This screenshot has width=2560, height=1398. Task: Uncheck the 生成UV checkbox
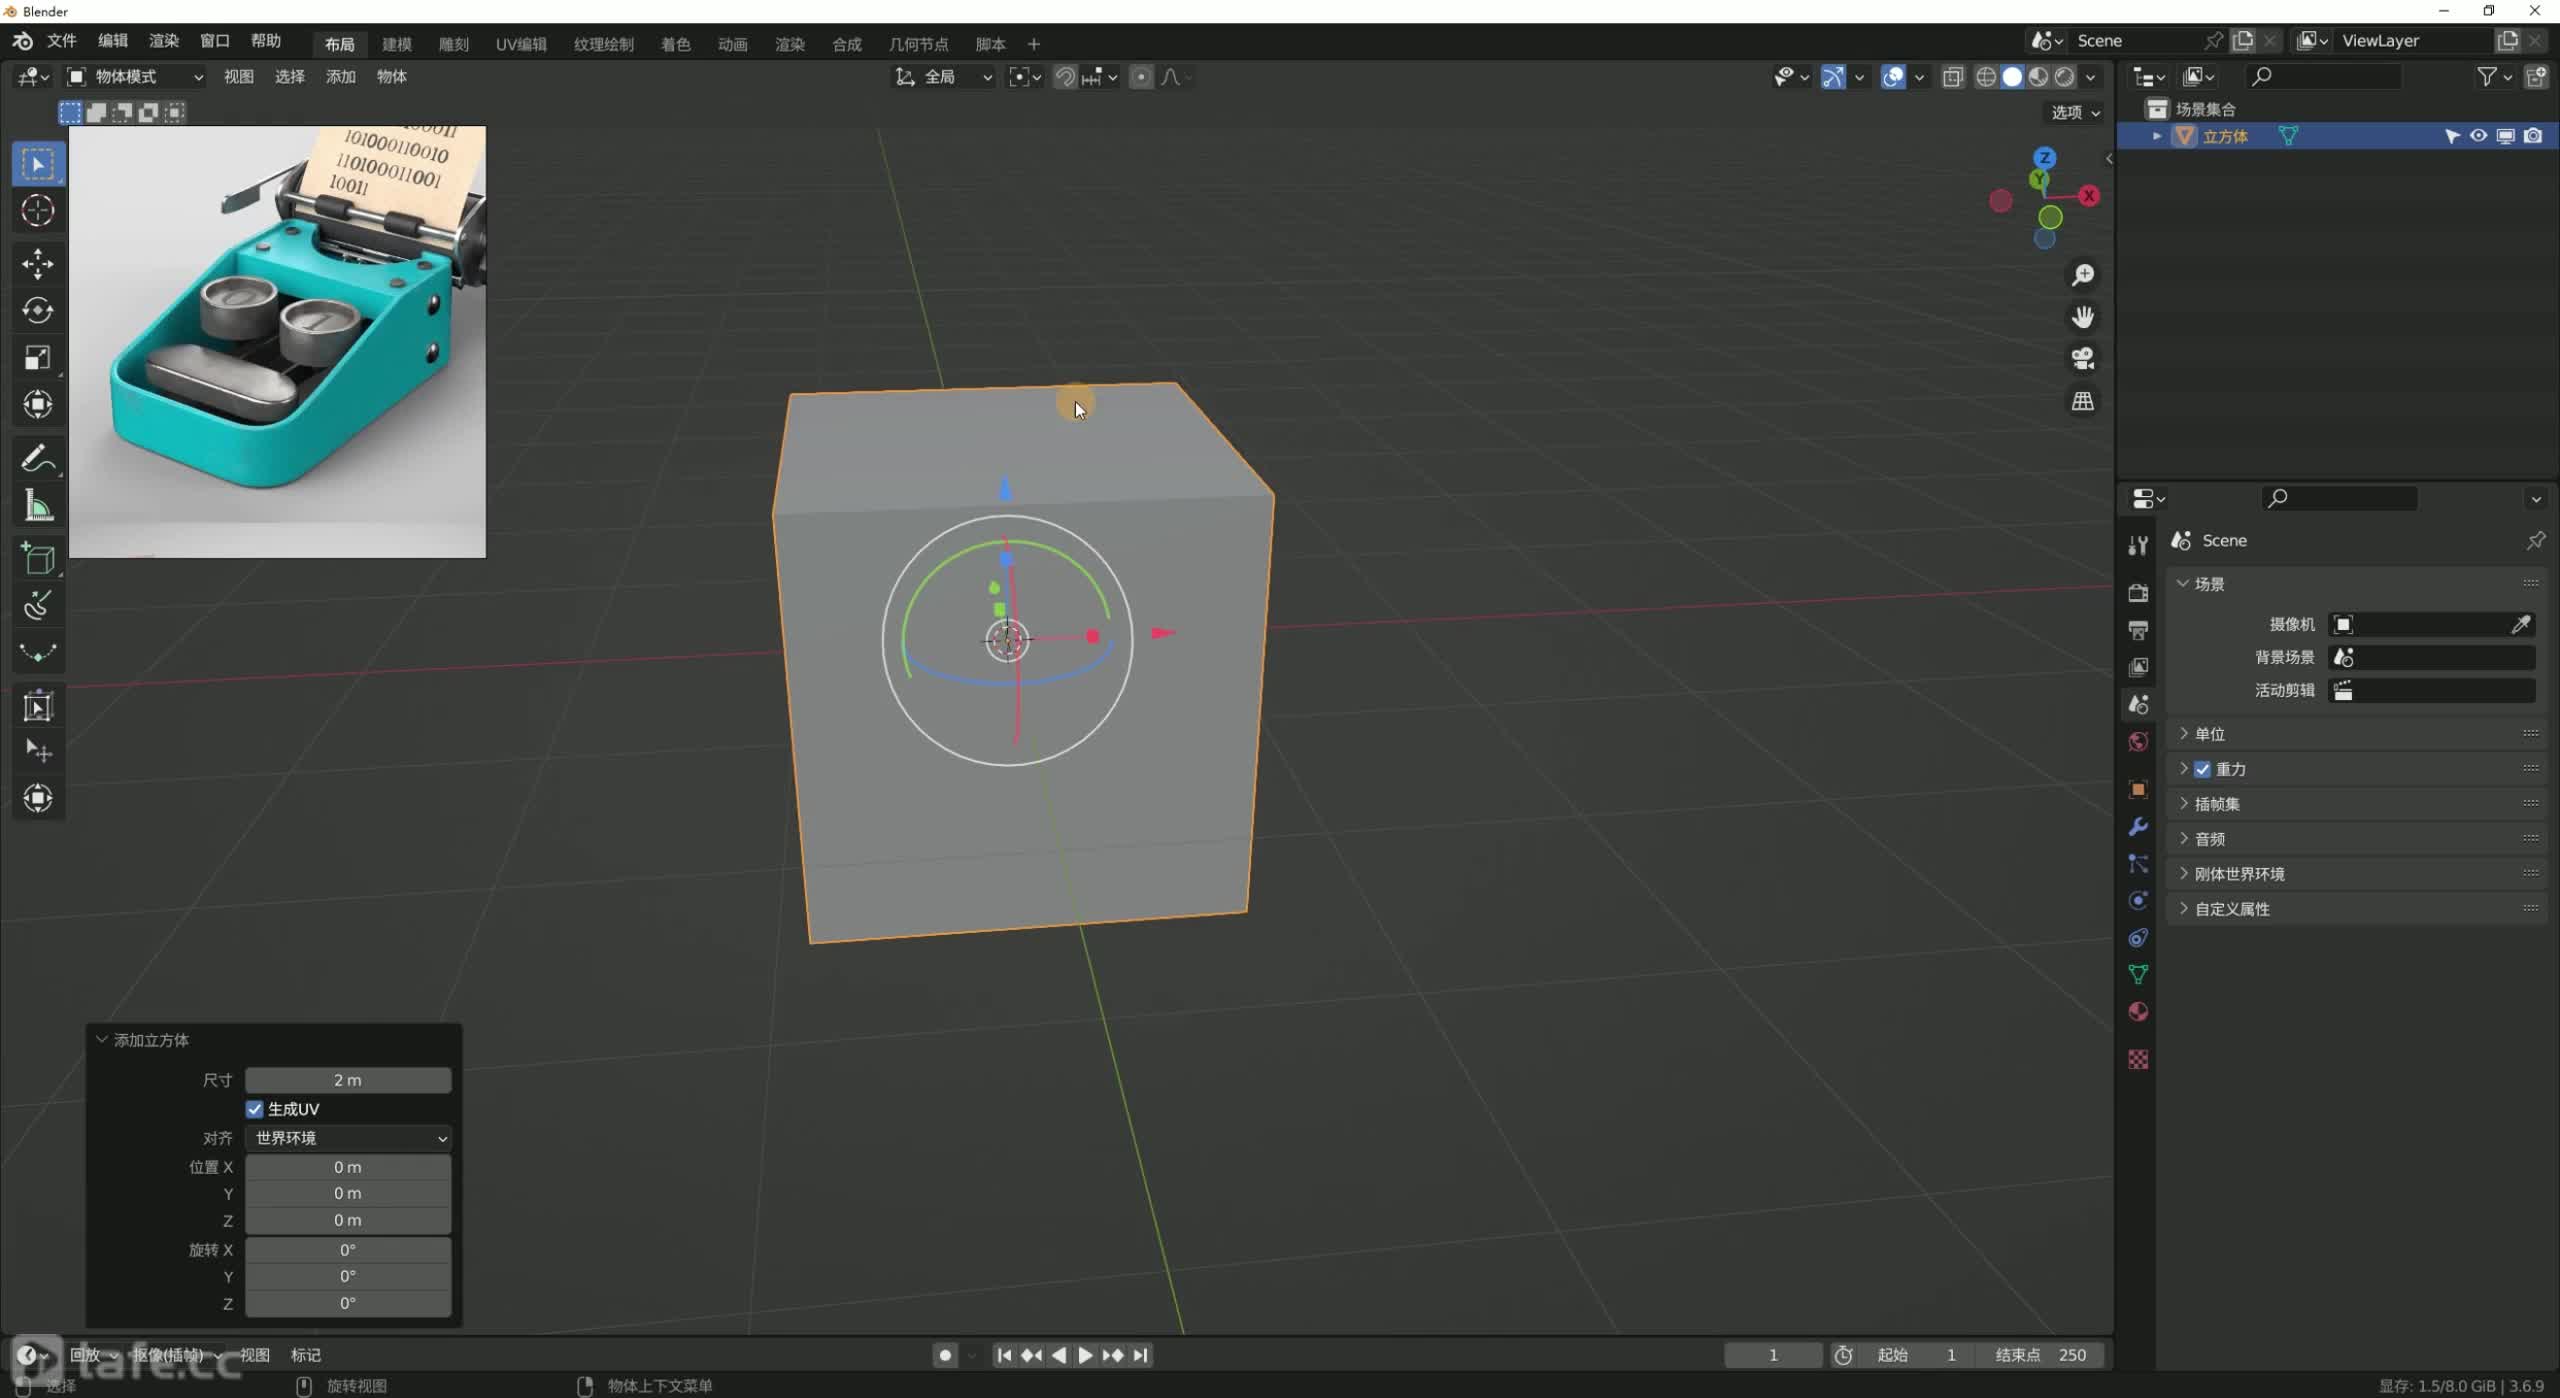click(x=255, y=1109)
